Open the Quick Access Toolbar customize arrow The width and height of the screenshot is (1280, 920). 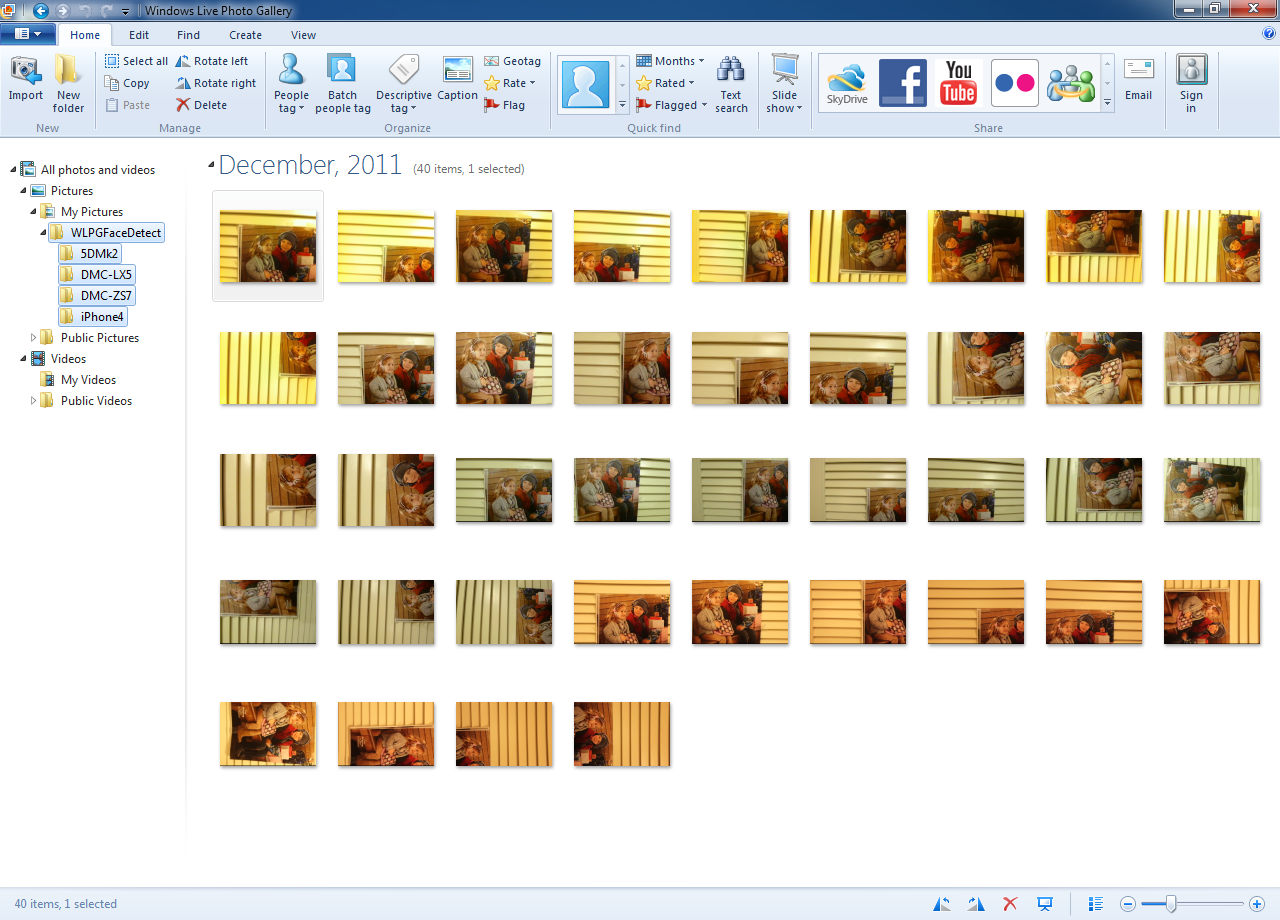(x=126, y=11)
